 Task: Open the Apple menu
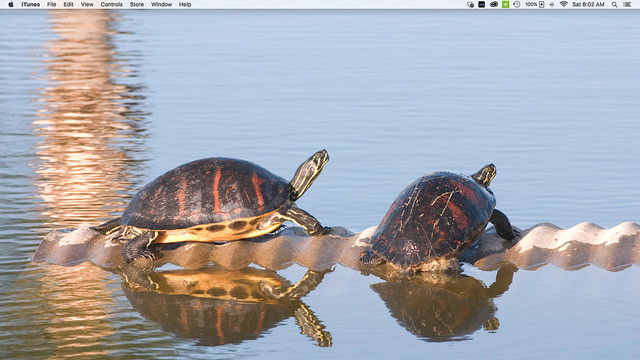(x=11, y=4)
